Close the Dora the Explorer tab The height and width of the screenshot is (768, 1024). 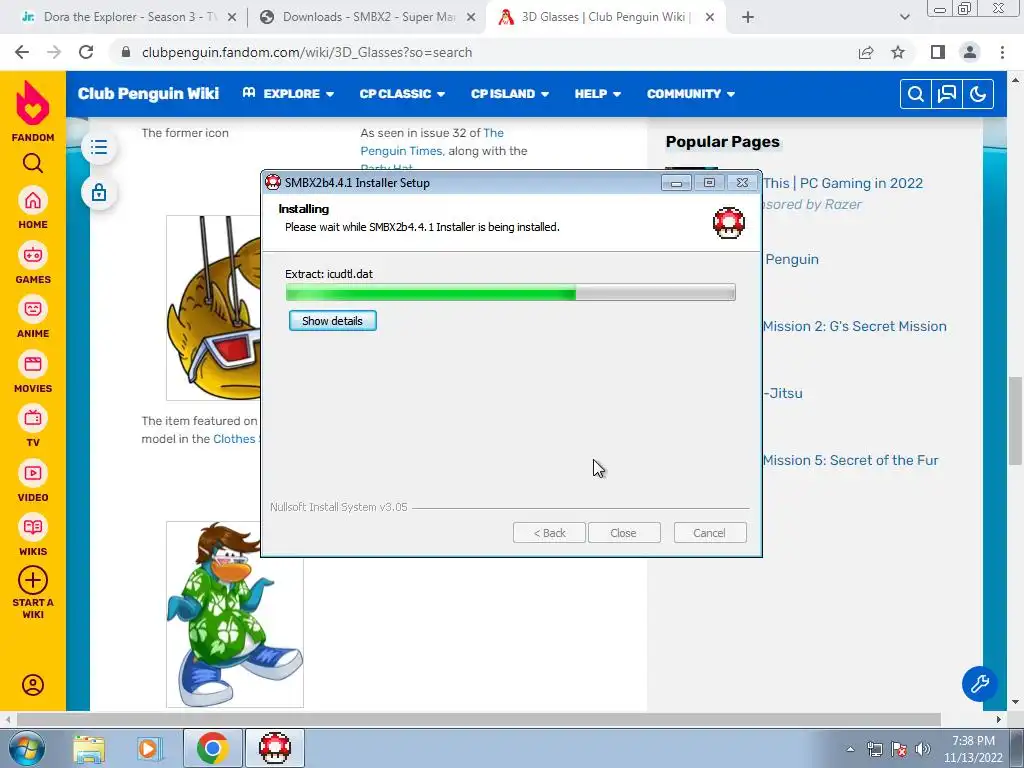232,18
